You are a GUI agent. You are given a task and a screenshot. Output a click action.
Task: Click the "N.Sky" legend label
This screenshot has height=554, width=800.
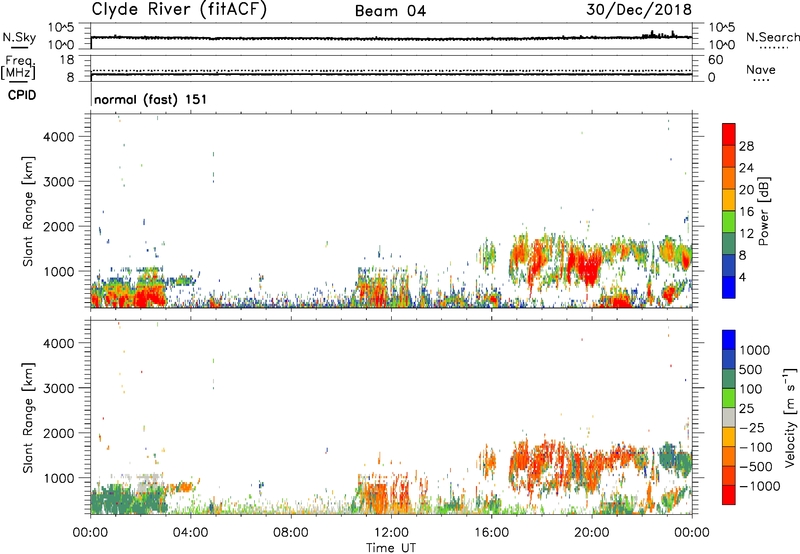pos(19,37)
